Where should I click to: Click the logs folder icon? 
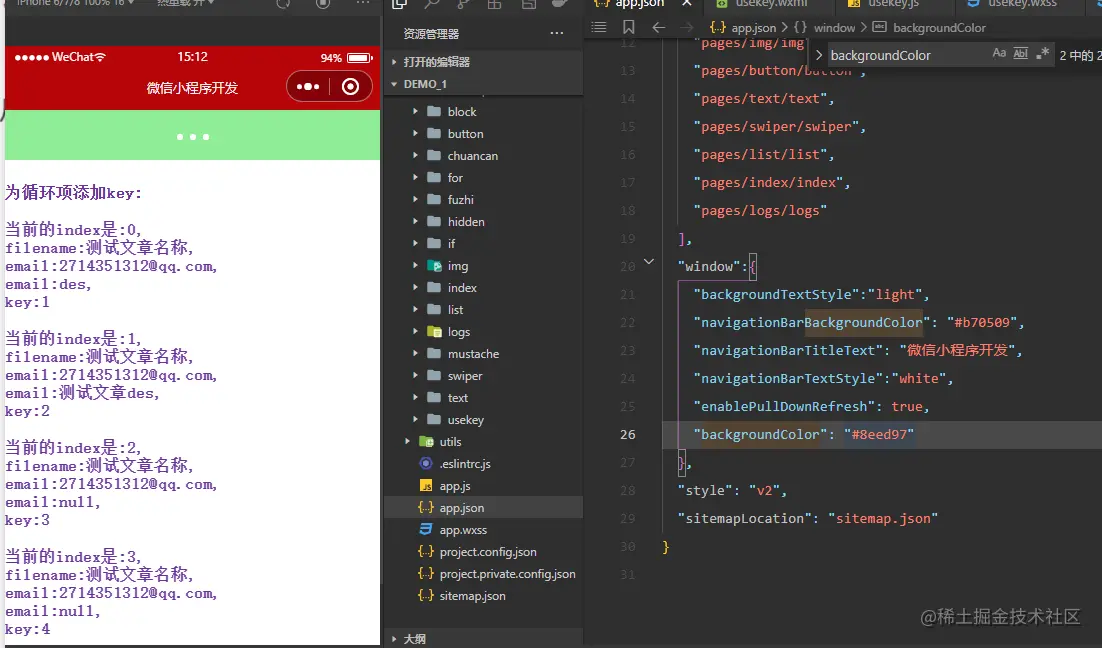(x=434, y=332)
